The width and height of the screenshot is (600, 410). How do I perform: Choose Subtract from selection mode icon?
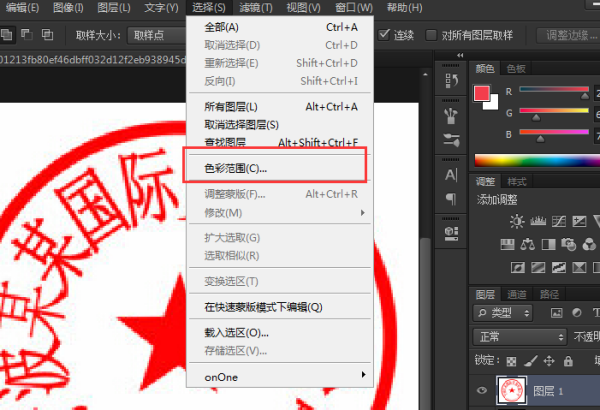click(26, 35)
